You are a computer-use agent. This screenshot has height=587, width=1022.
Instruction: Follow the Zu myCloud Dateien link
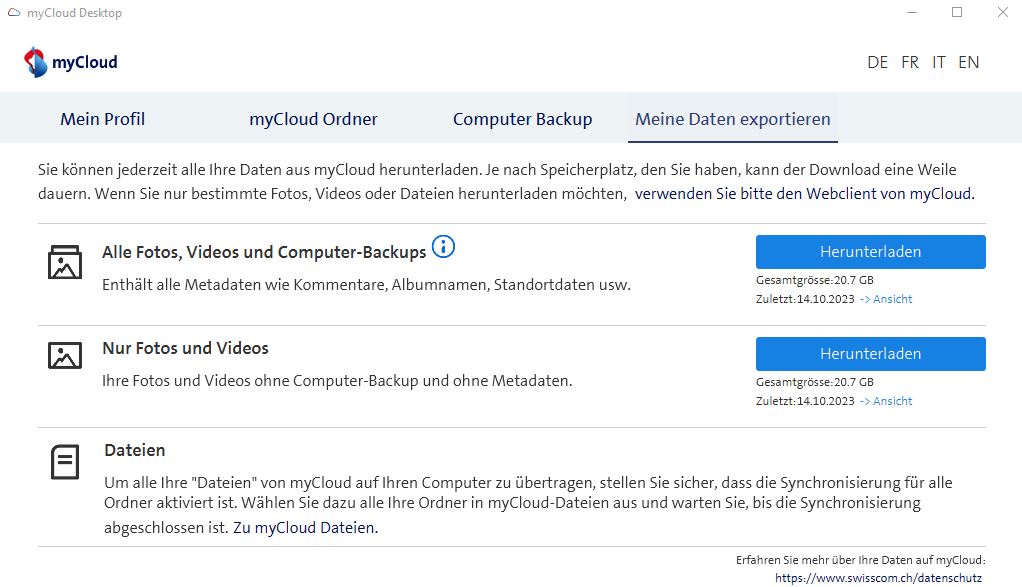click(x=304, y=528)
